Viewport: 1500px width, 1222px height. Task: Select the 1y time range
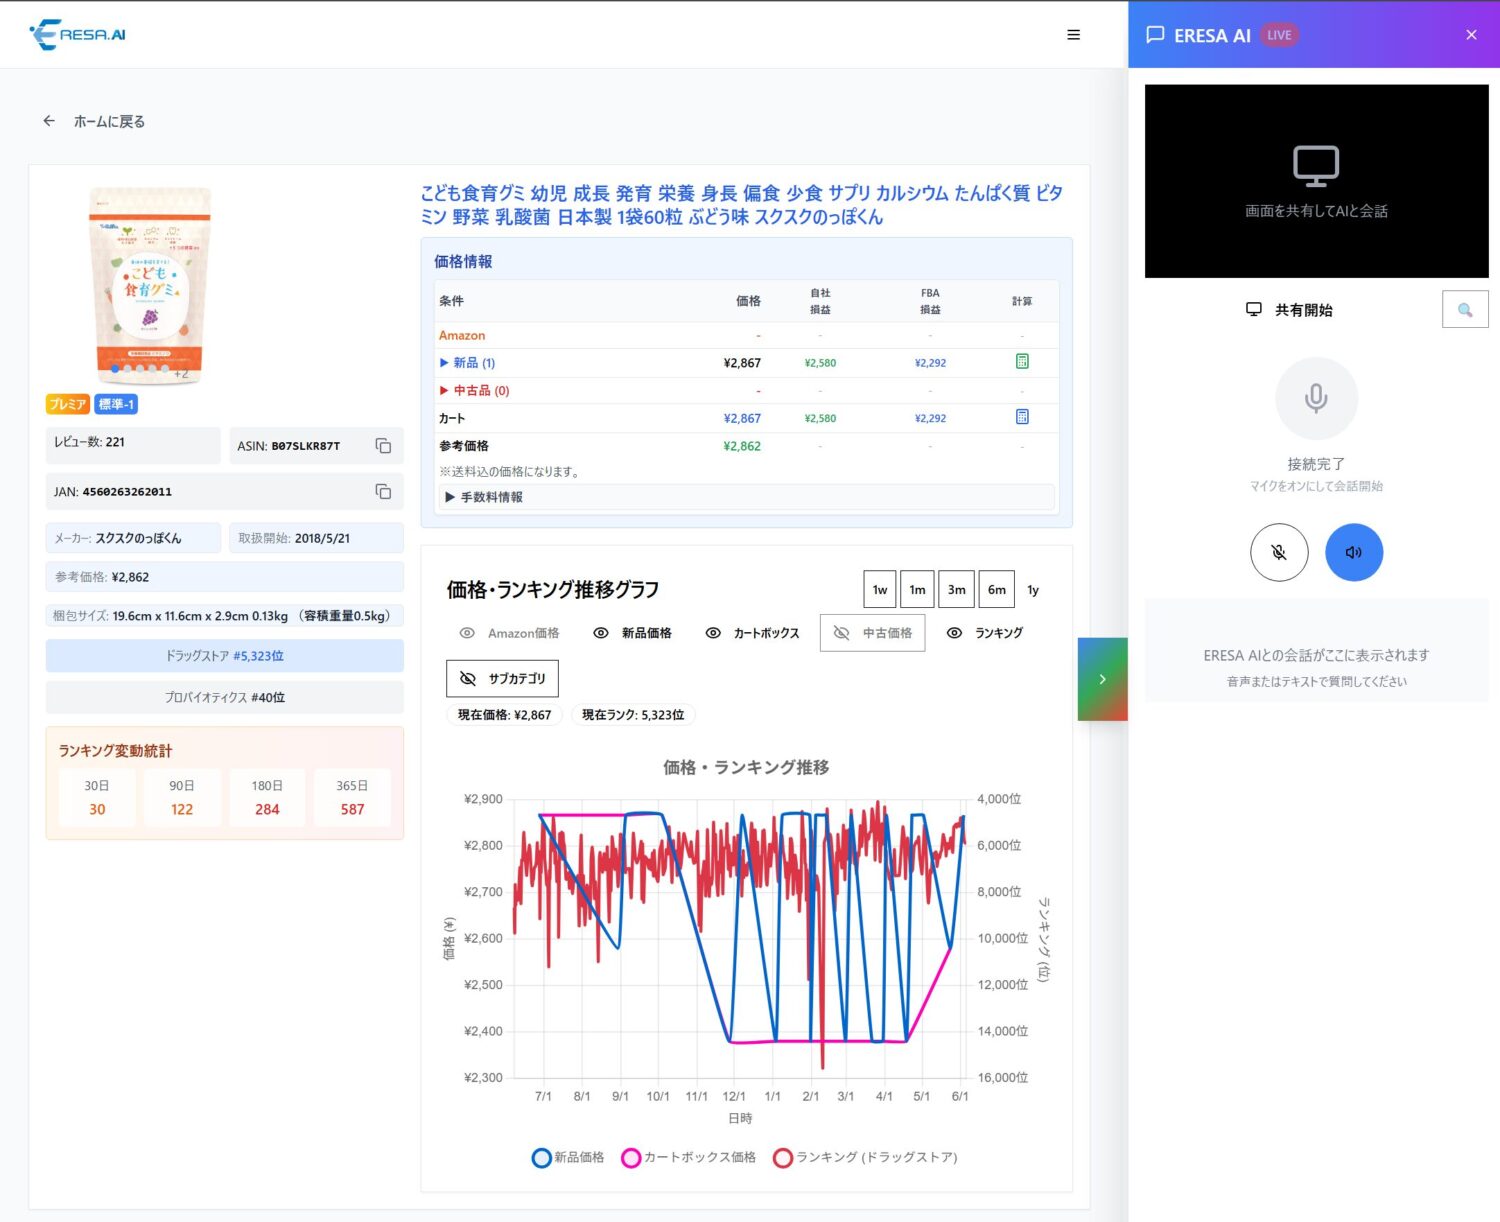[1033, 590]
